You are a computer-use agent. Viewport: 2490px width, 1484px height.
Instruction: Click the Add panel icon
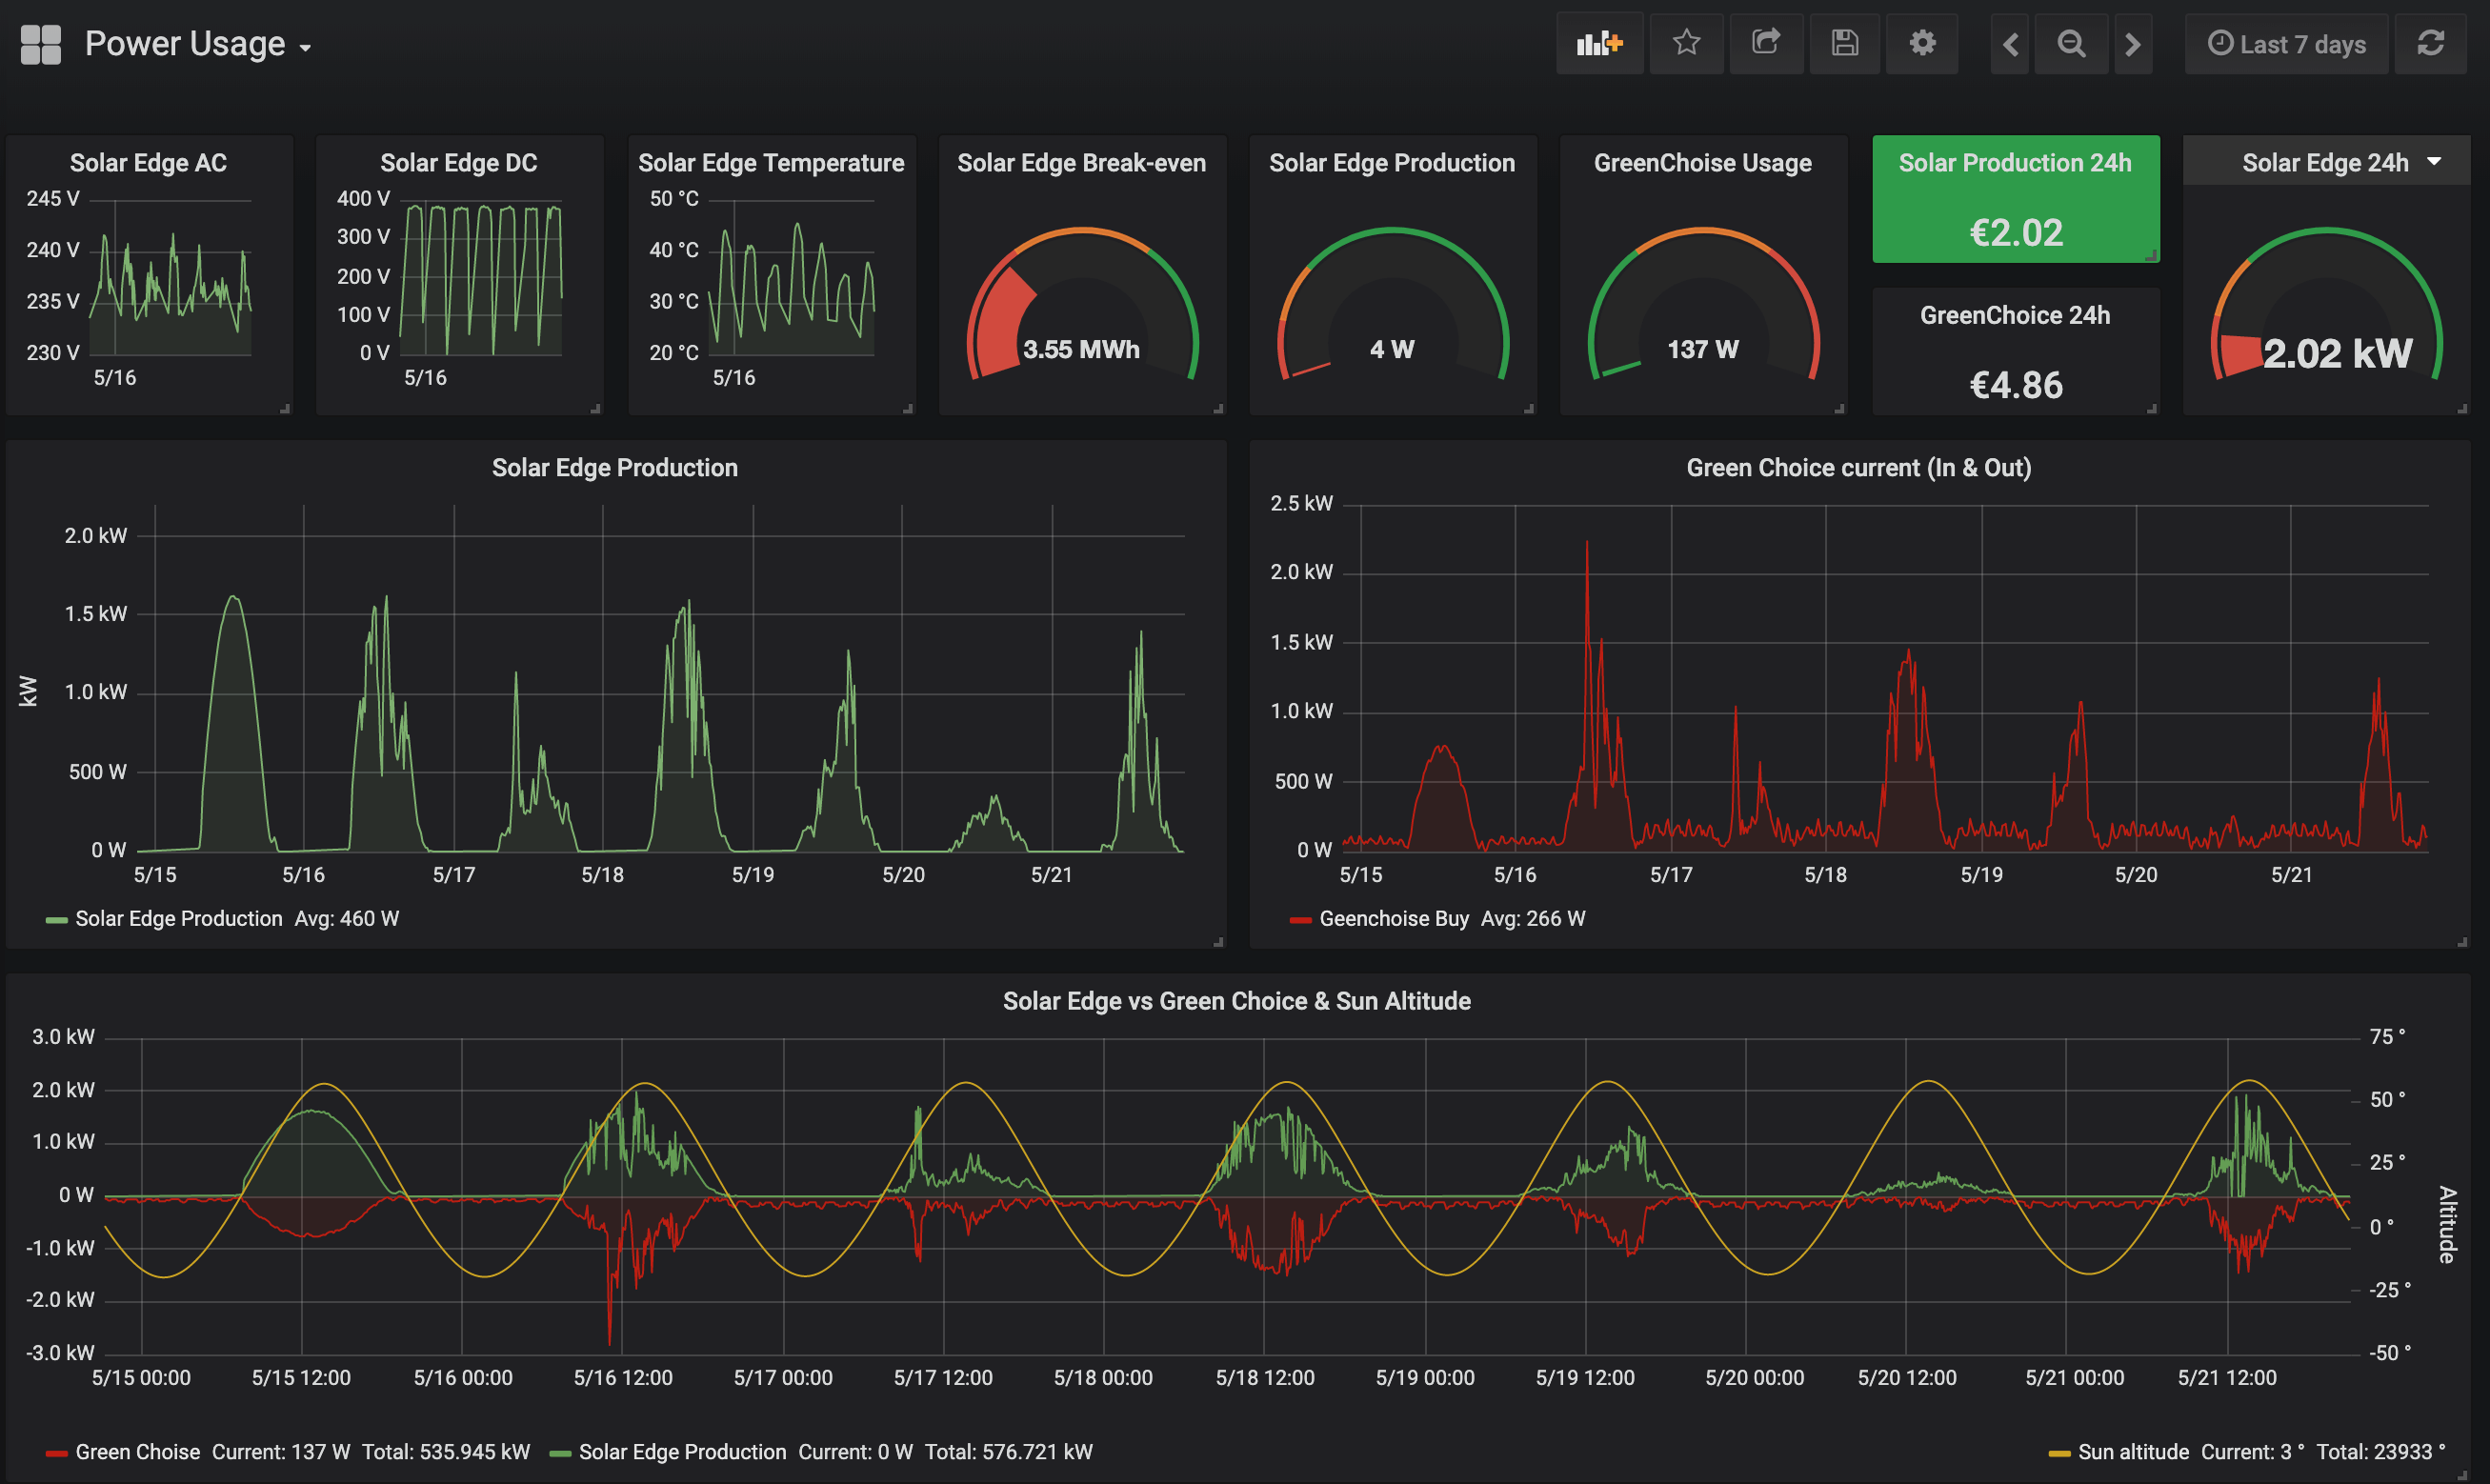pos(1599,44)
